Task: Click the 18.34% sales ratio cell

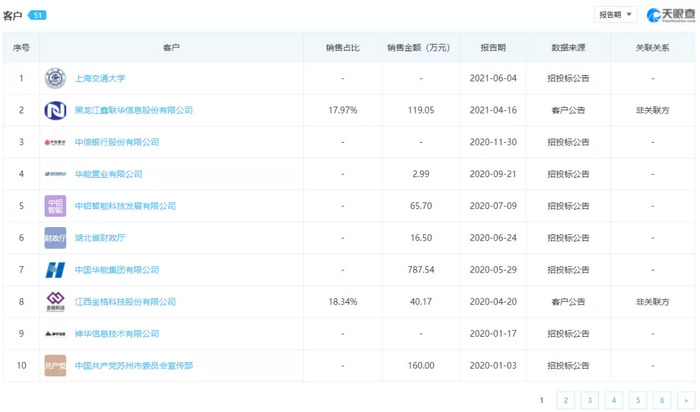Action: [343, 302]
